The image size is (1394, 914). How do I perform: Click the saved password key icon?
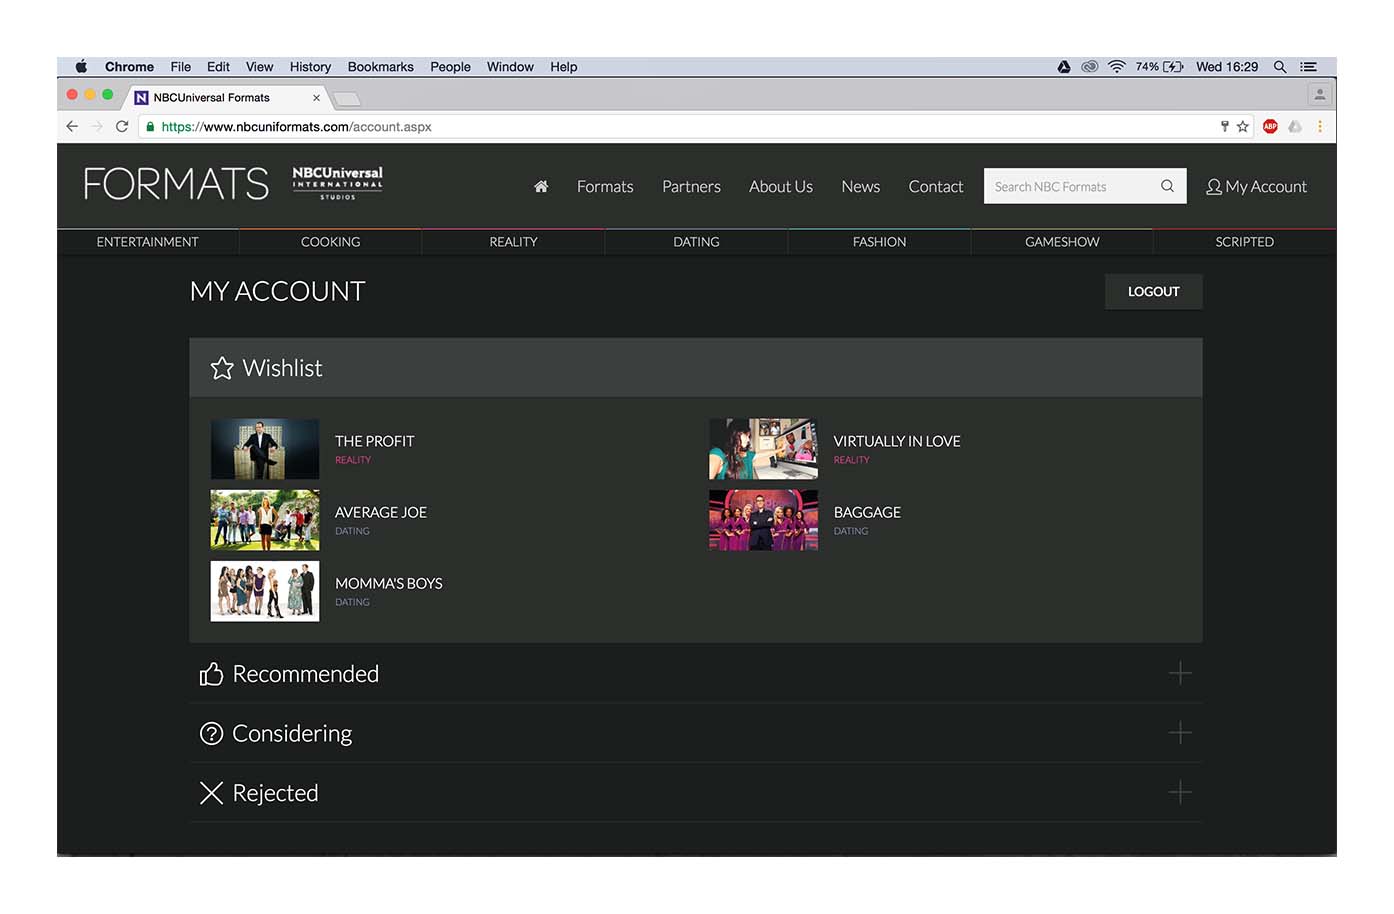click(x=1224, y=126)
